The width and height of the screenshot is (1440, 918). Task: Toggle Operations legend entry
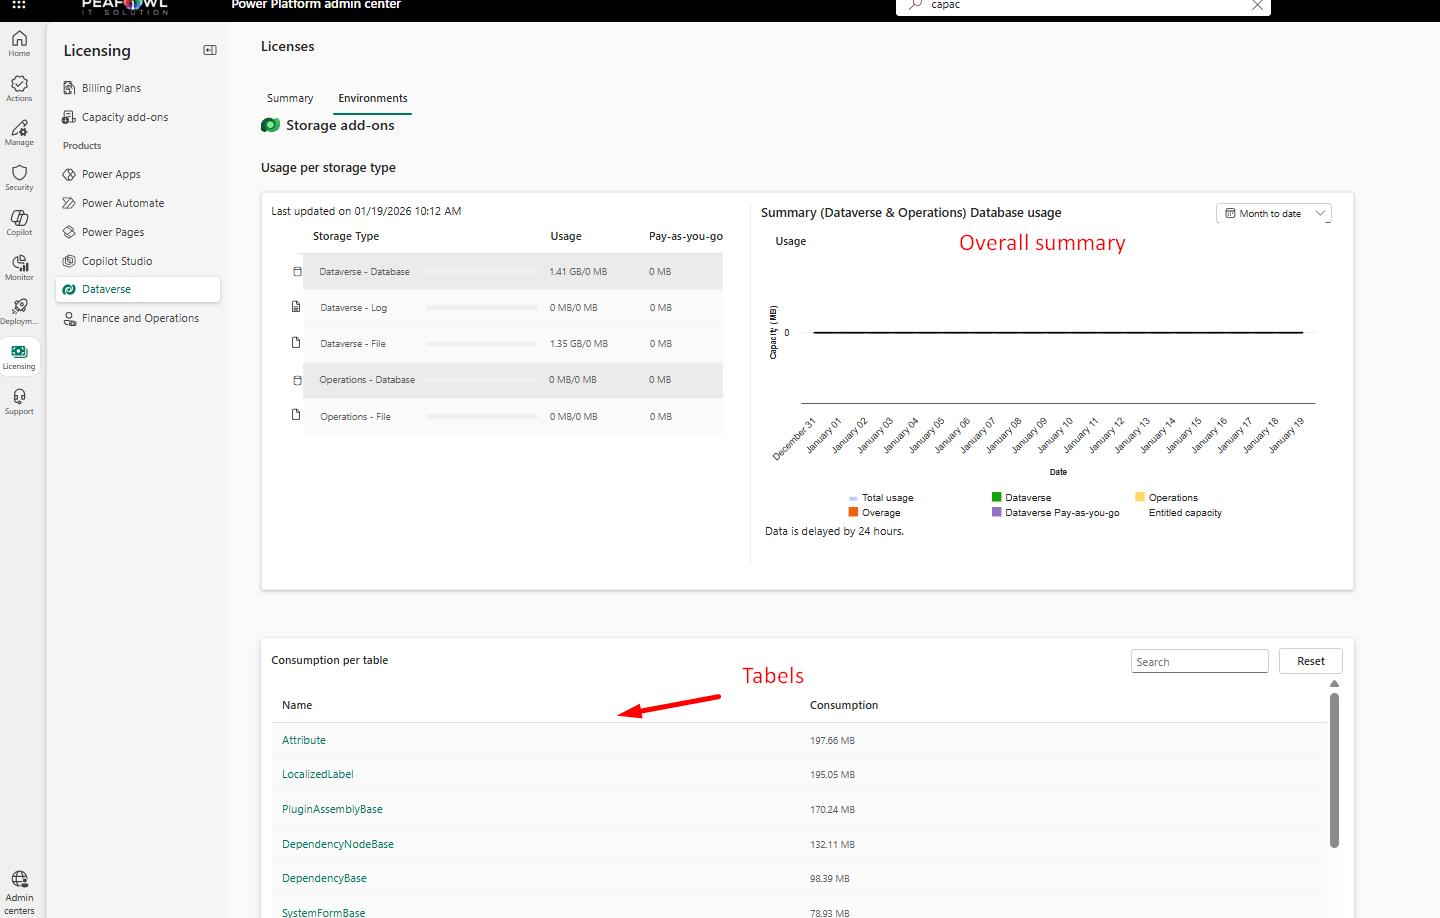point(1166,498)
